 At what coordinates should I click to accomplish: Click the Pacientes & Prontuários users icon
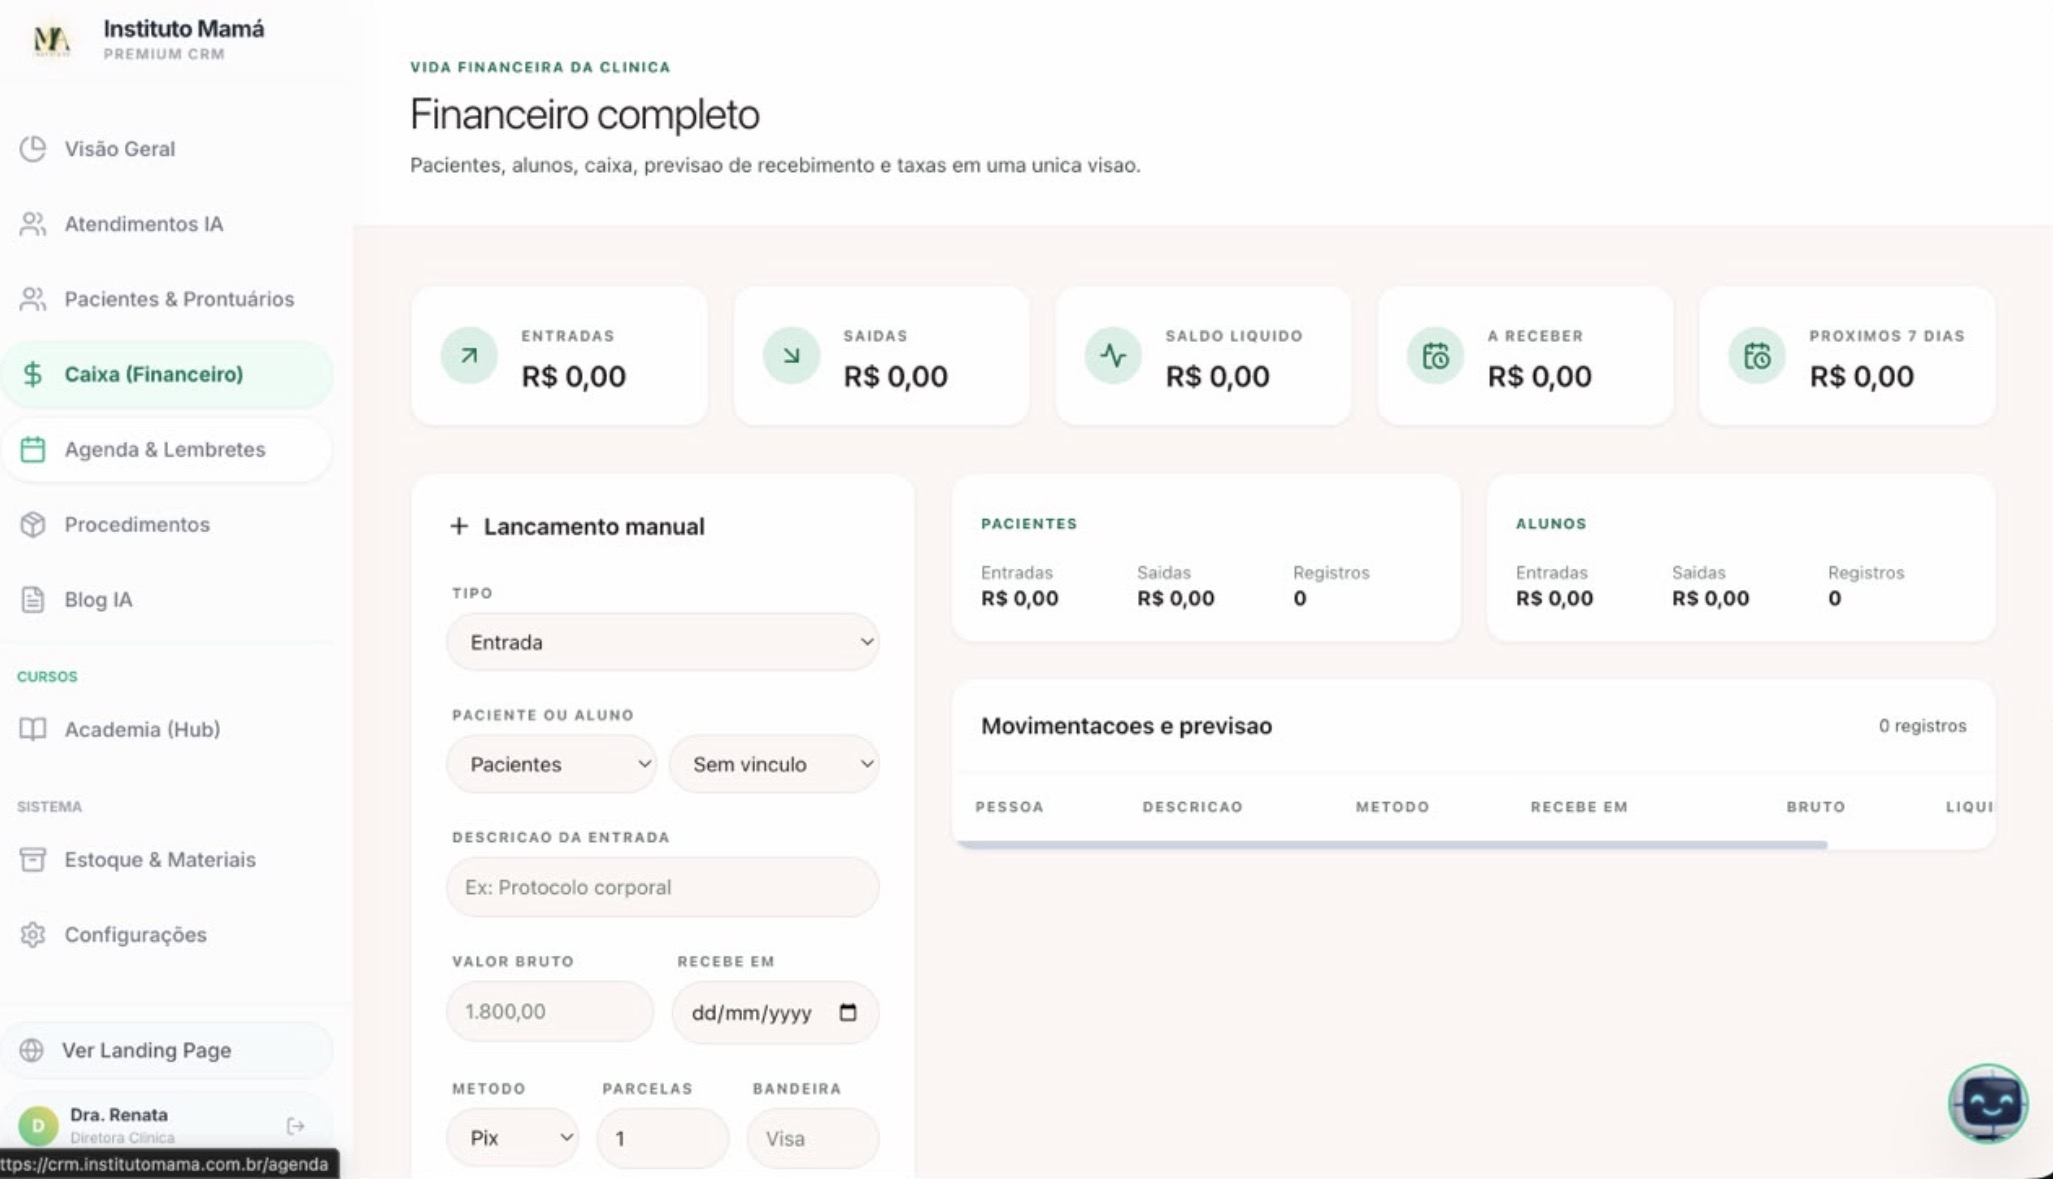pos(33,299)
